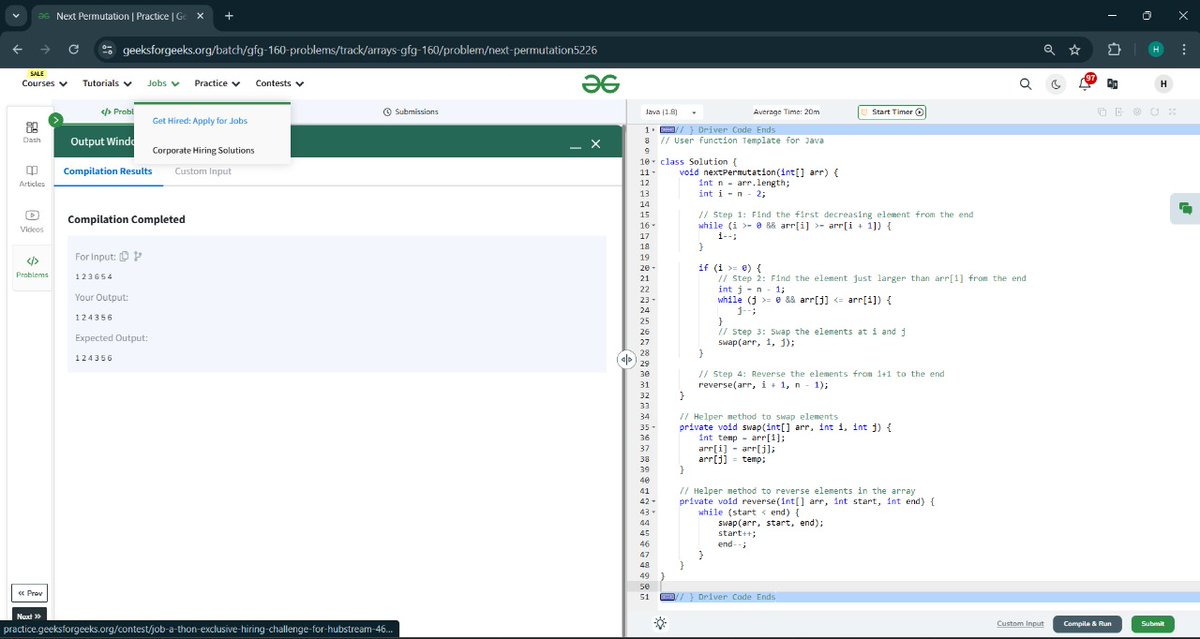Open browser zoom magnifier in address bar
Image resolution: width=1200 pixels, height=639 pixels.
tap(1048, 49)
